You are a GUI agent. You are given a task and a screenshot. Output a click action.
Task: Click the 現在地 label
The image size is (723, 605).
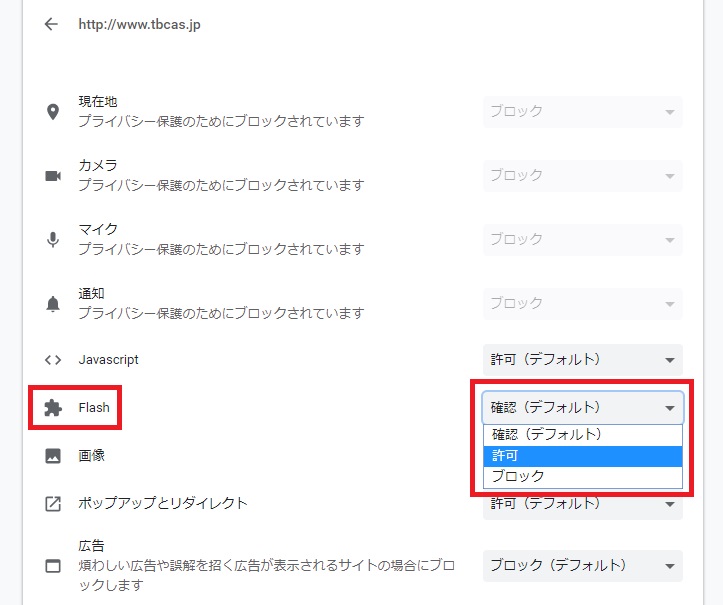coord(98,101)
